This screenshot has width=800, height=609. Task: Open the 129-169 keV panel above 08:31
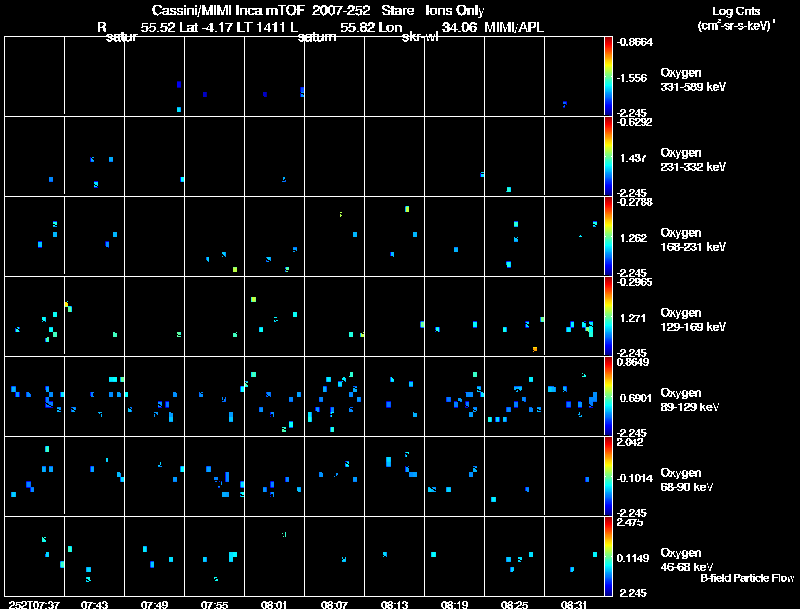[574, 316]
